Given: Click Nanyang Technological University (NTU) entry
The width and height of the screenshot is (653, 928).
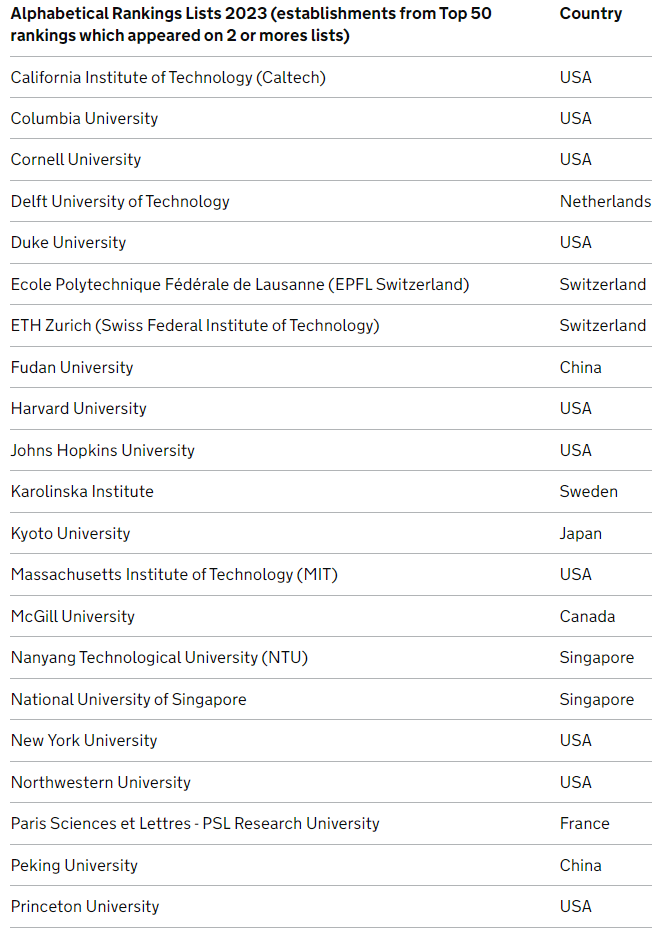Looking at the screenshot, I should pos(159,658).
